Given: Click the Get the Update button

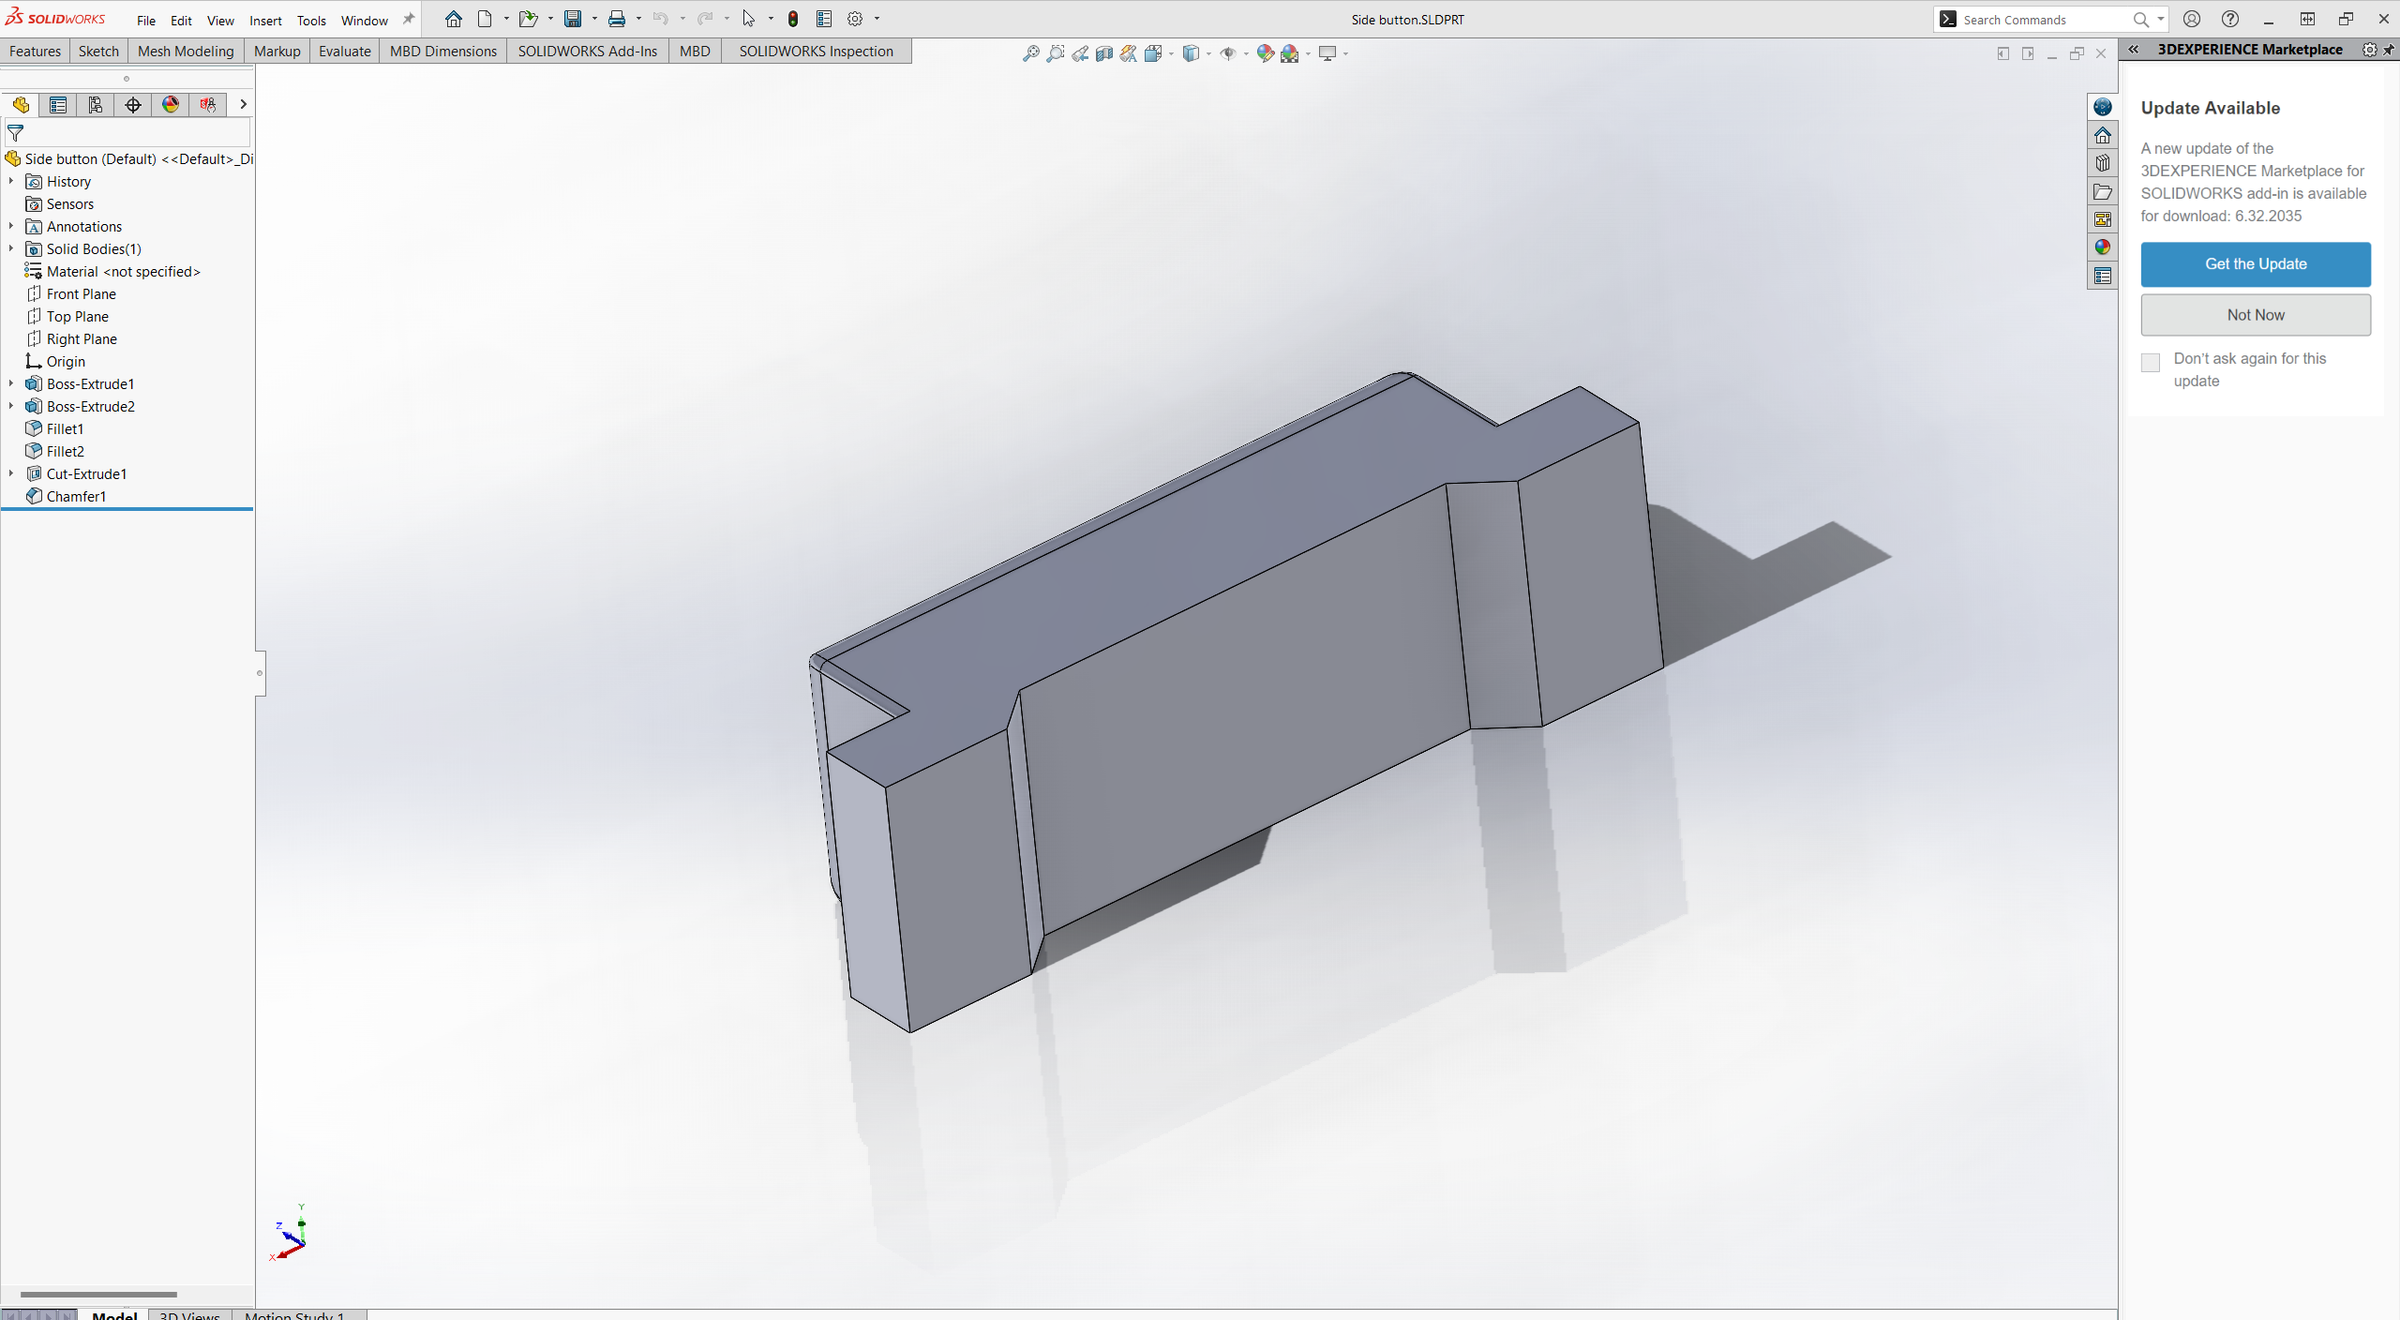Looking at the screenshot, I should tap(2255, 264).
